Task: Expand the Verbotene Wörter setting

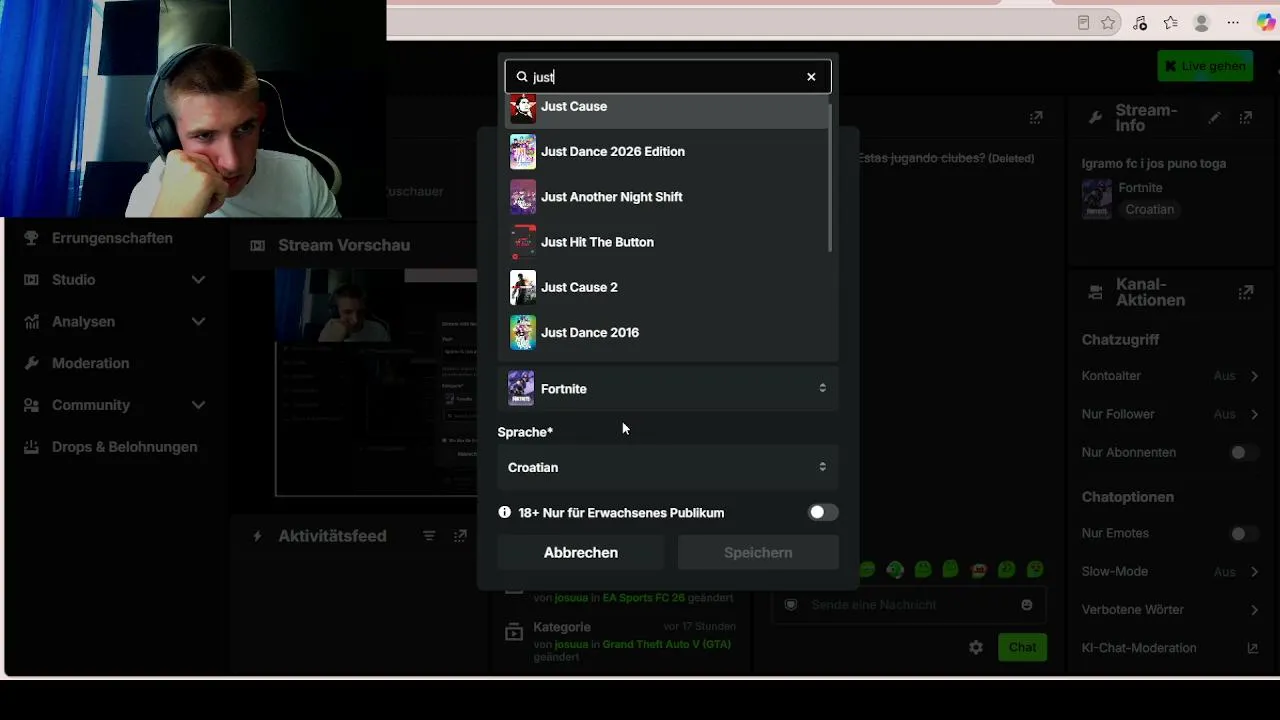Action: [1254, 610]
